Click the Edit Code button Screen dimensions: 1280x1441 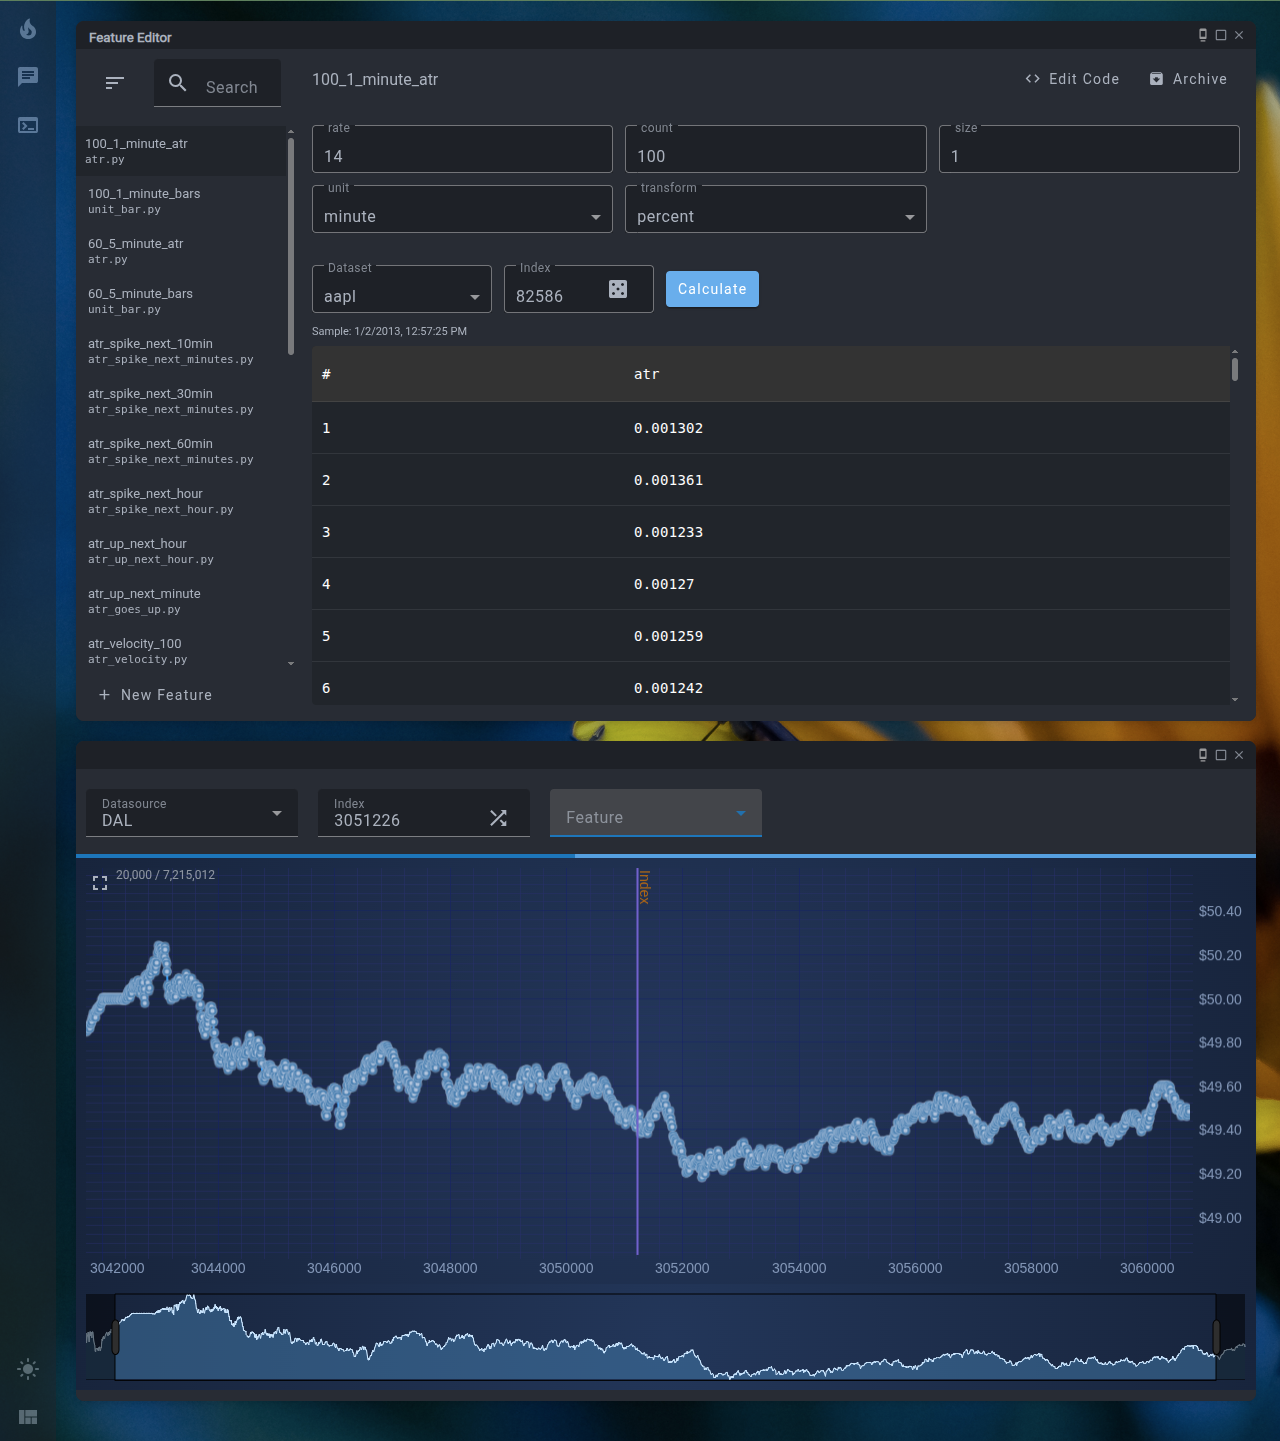click(1072, 79)
